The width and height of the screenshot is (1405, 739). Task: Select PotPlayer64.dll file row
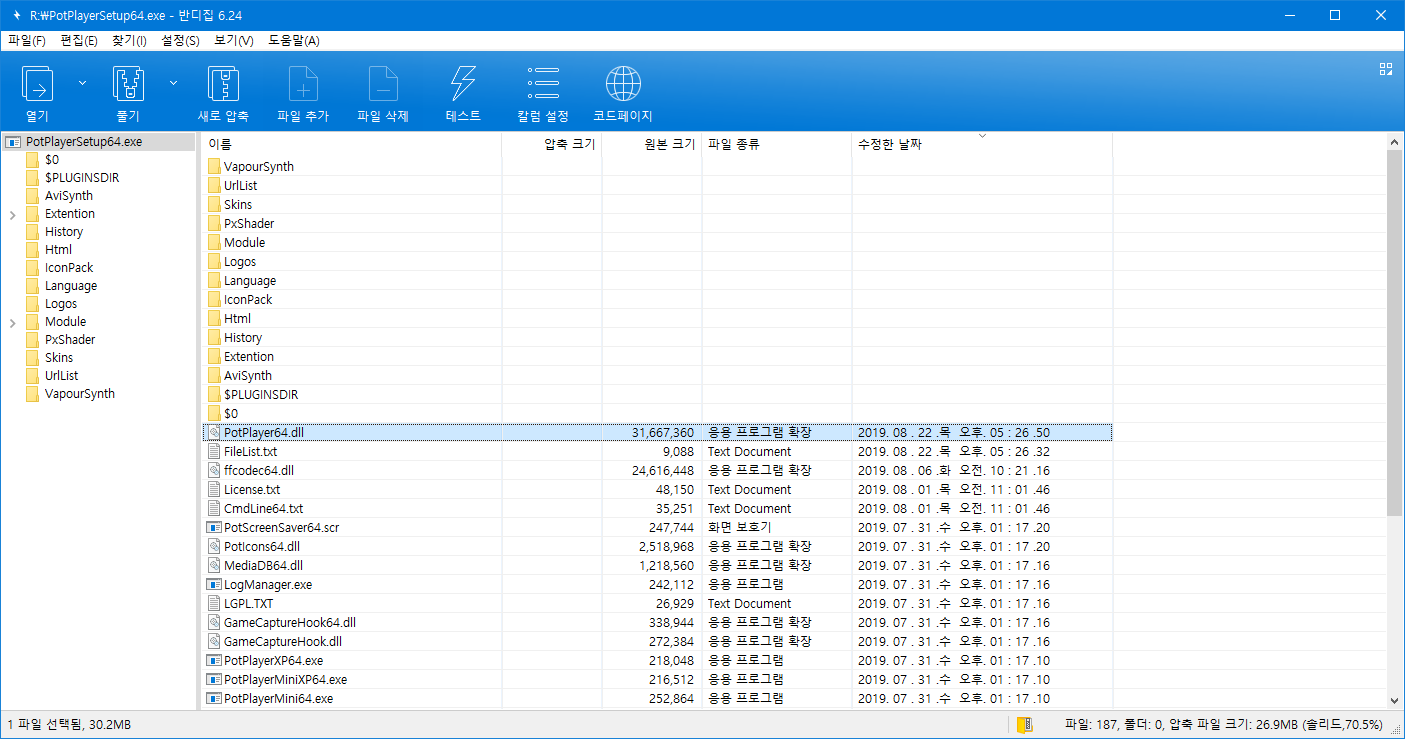[657, 433]
